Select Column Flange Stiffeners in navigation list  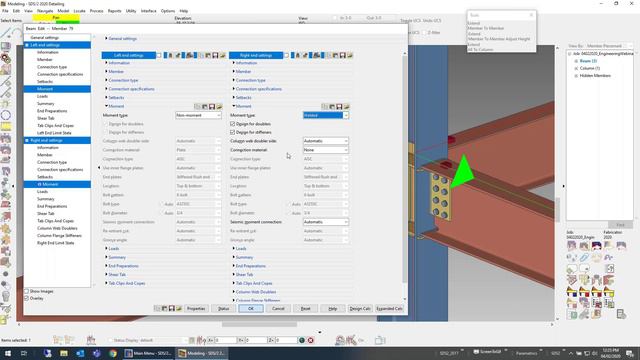(x=59, y=236)
